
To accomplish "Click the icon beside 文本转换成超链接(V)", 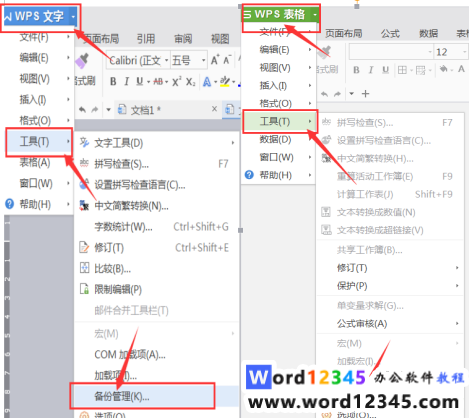I will pos(326,230).
